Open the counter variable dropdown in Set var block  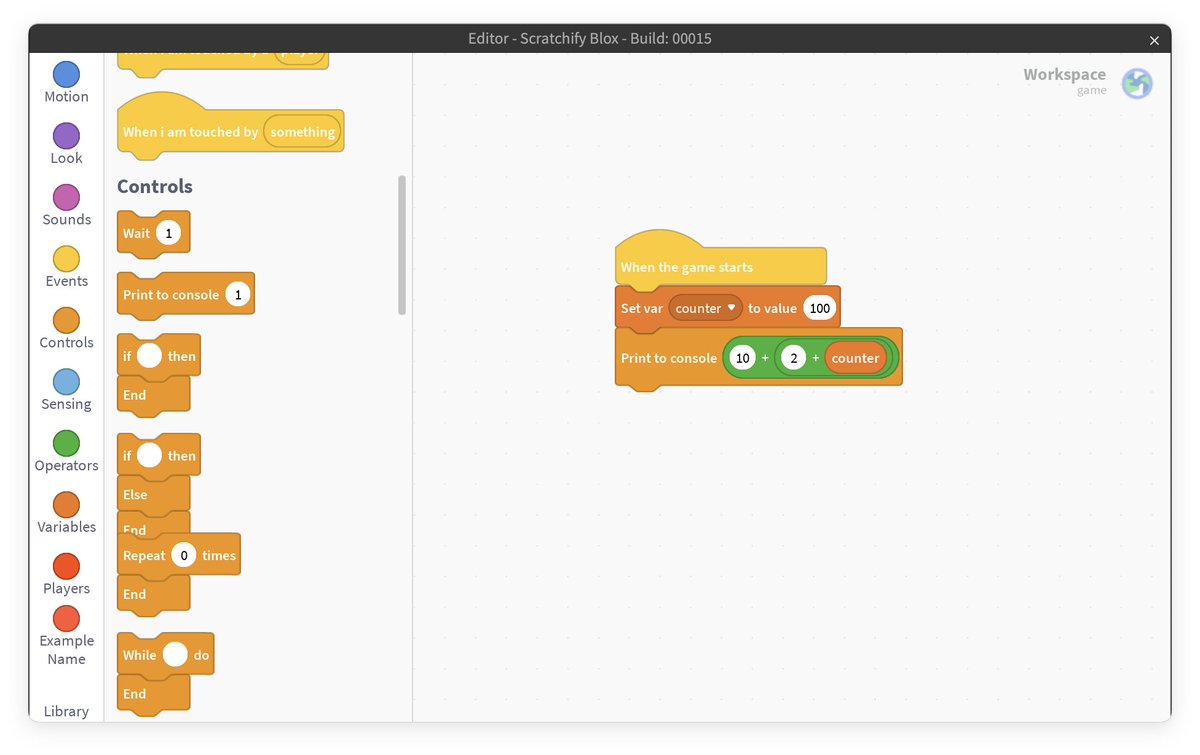[705, 308]
